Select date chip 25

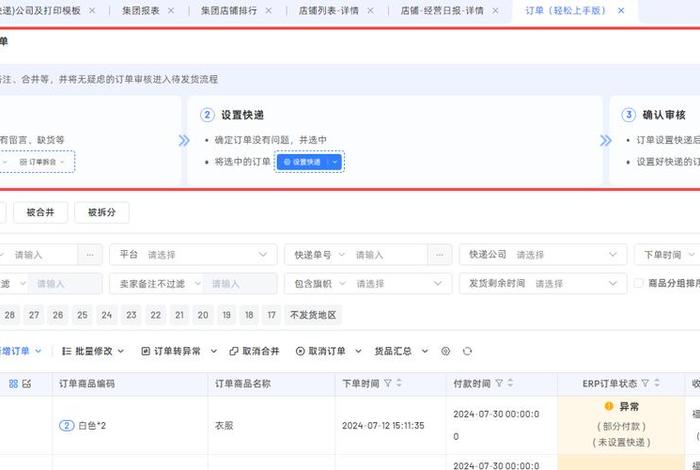(x=82, y=315)
